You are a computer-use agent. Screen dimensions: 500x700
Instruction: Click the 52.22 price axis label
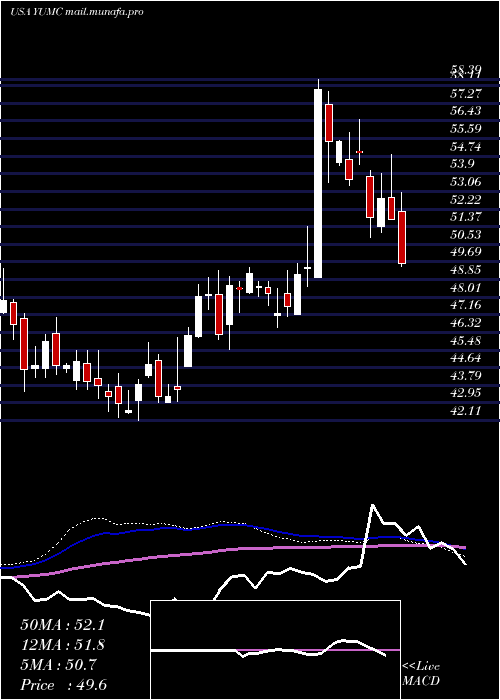click(465, 200)
